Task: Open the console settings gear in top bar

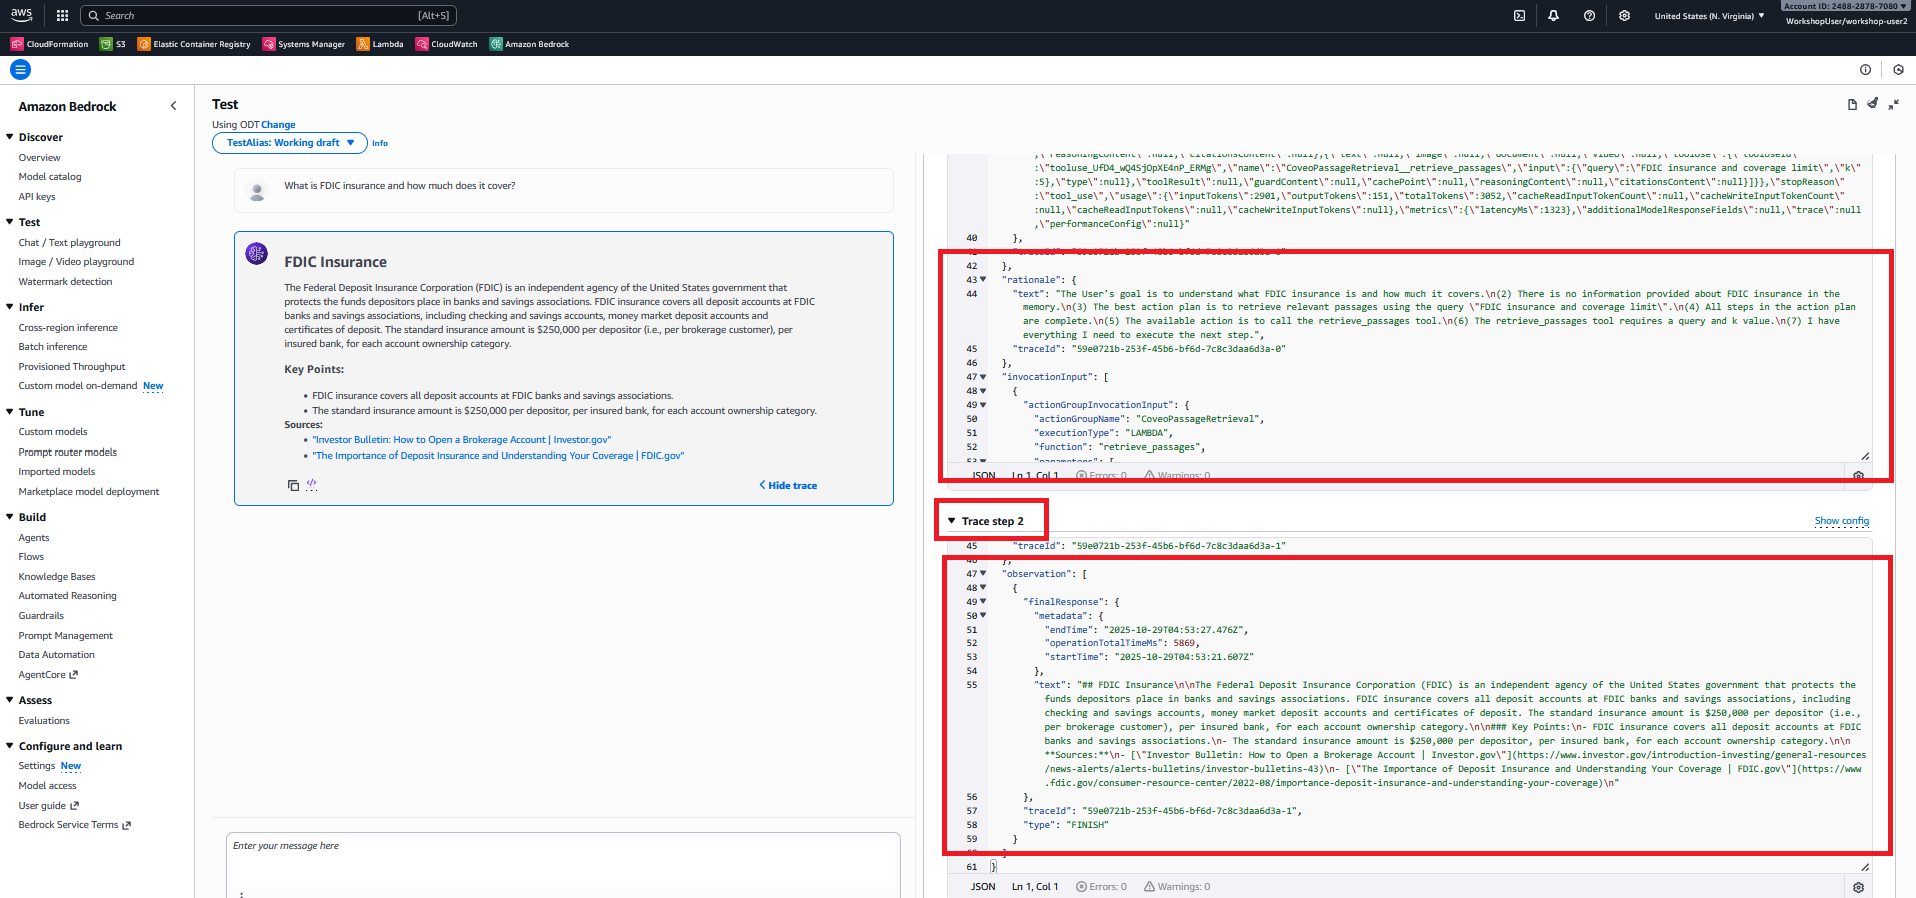Action: (x=1624, y=16)
